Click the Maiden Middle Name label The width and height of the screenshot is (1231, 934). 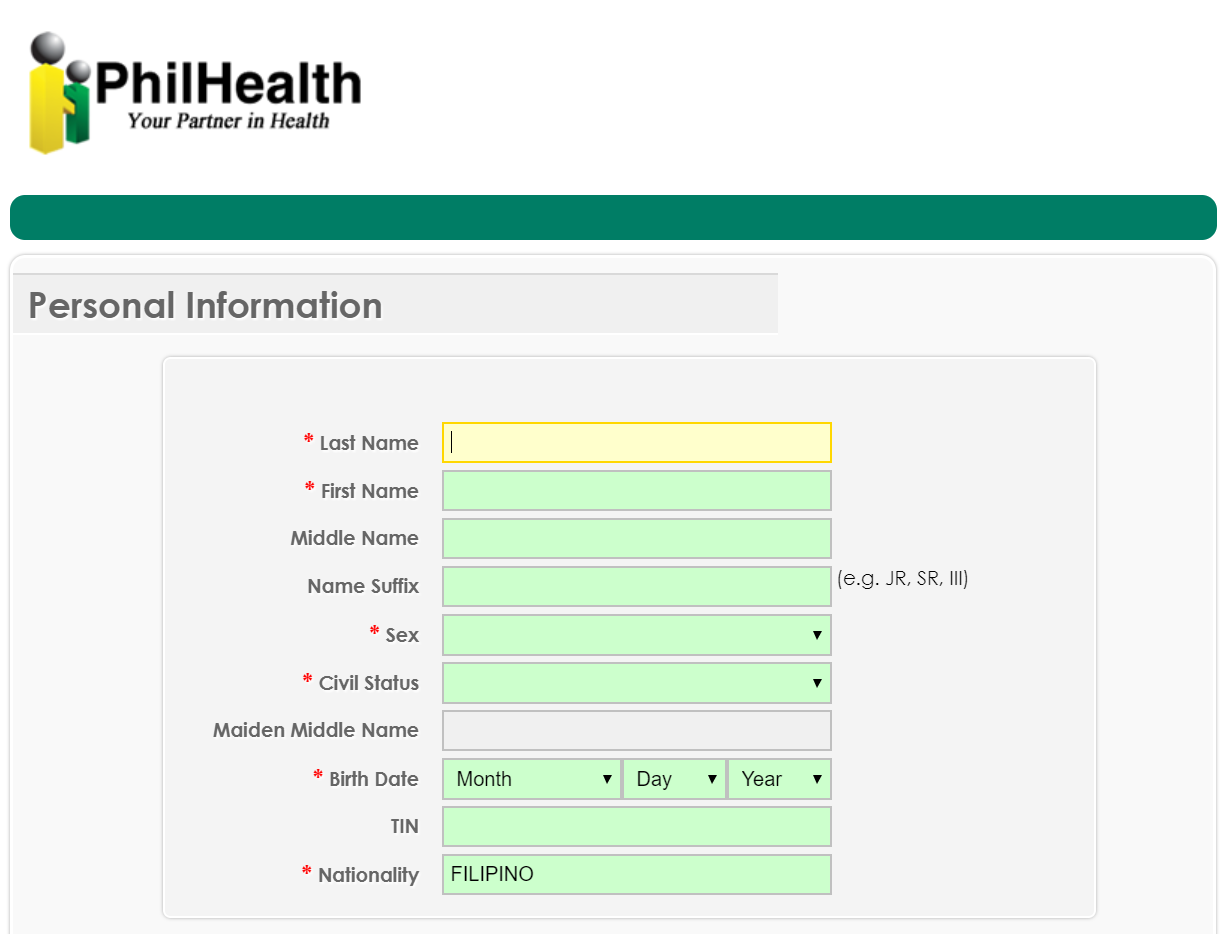tap(316, 730)
